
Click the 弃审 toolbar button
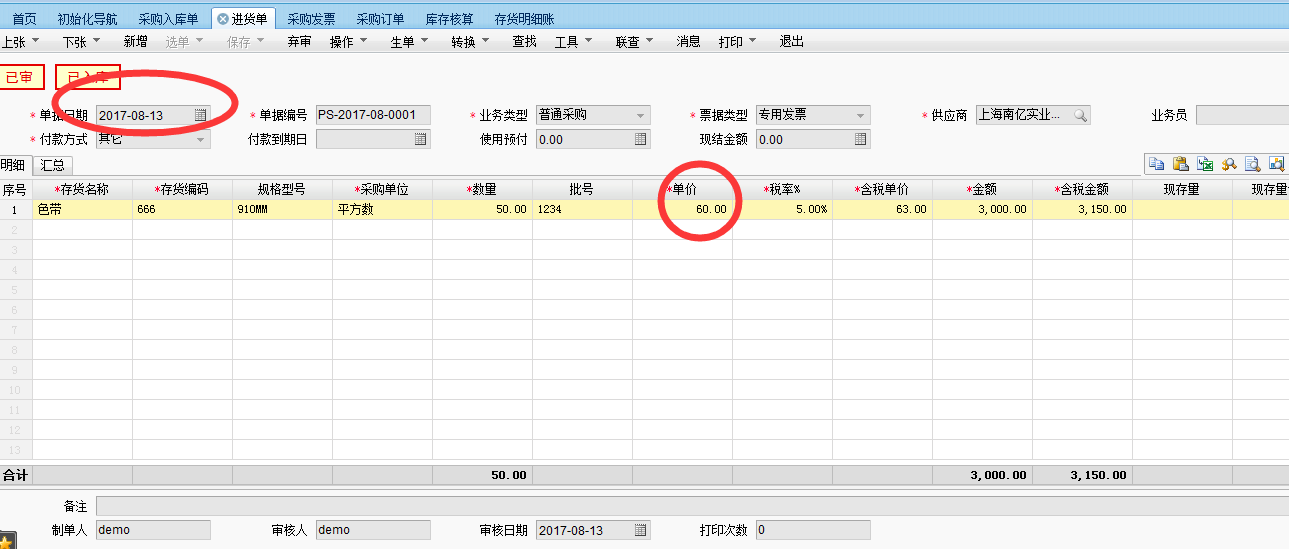pos(299,42)
